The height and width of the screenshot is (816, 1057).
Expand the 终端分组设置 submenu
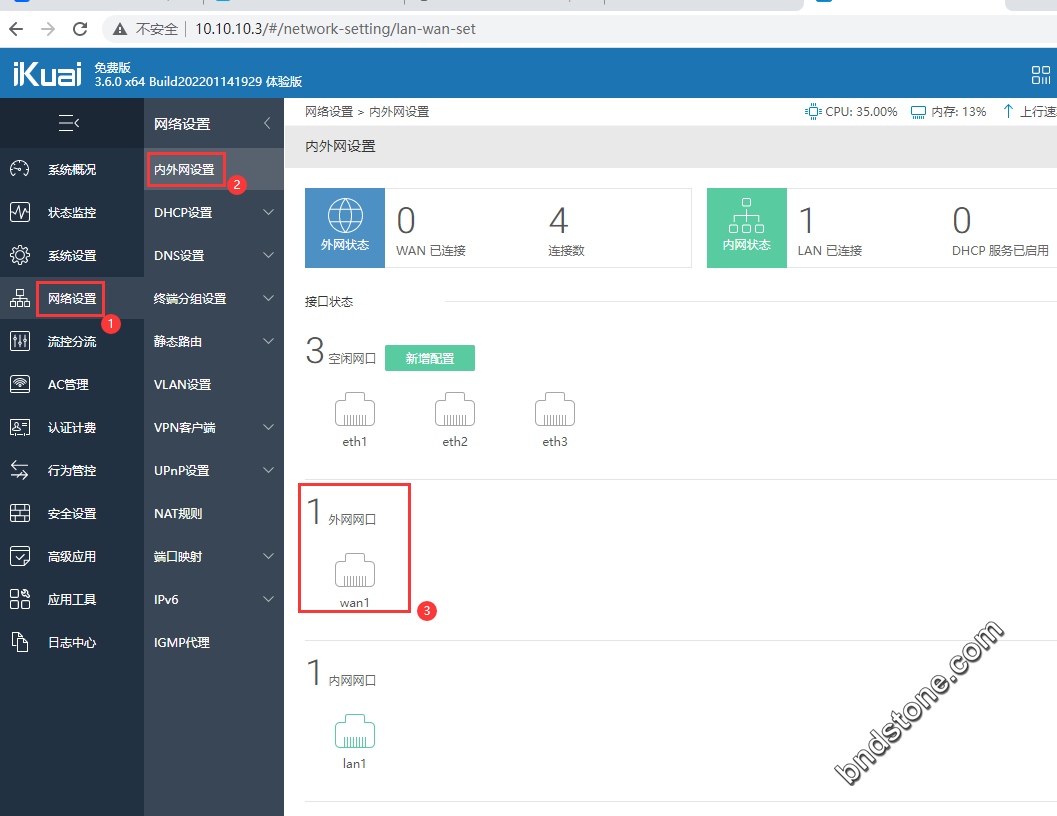tap(268, 298)
